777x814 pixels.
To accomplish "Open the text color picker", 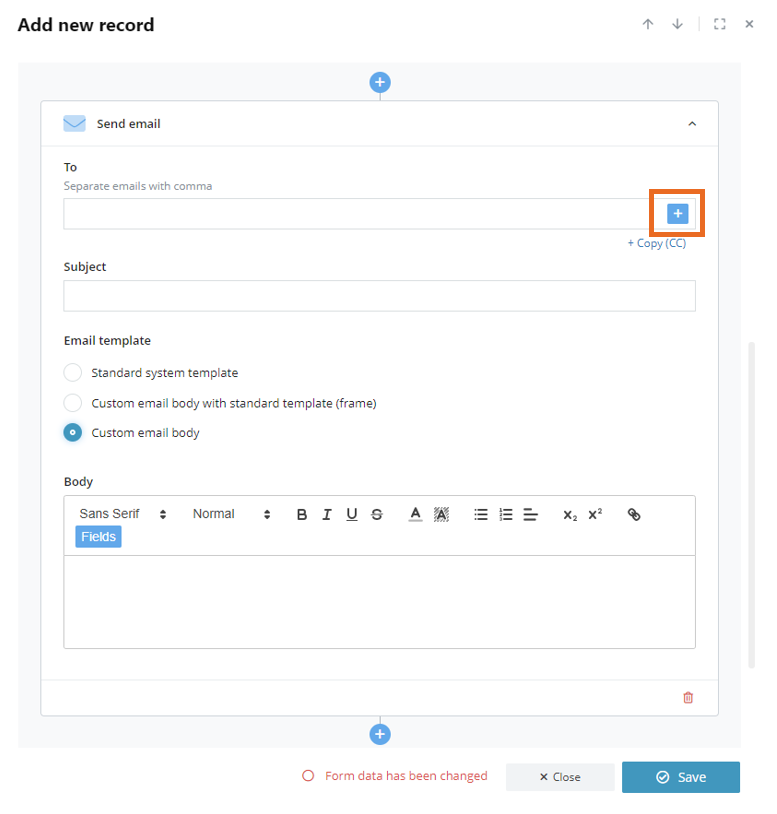I will coord(415,514).
